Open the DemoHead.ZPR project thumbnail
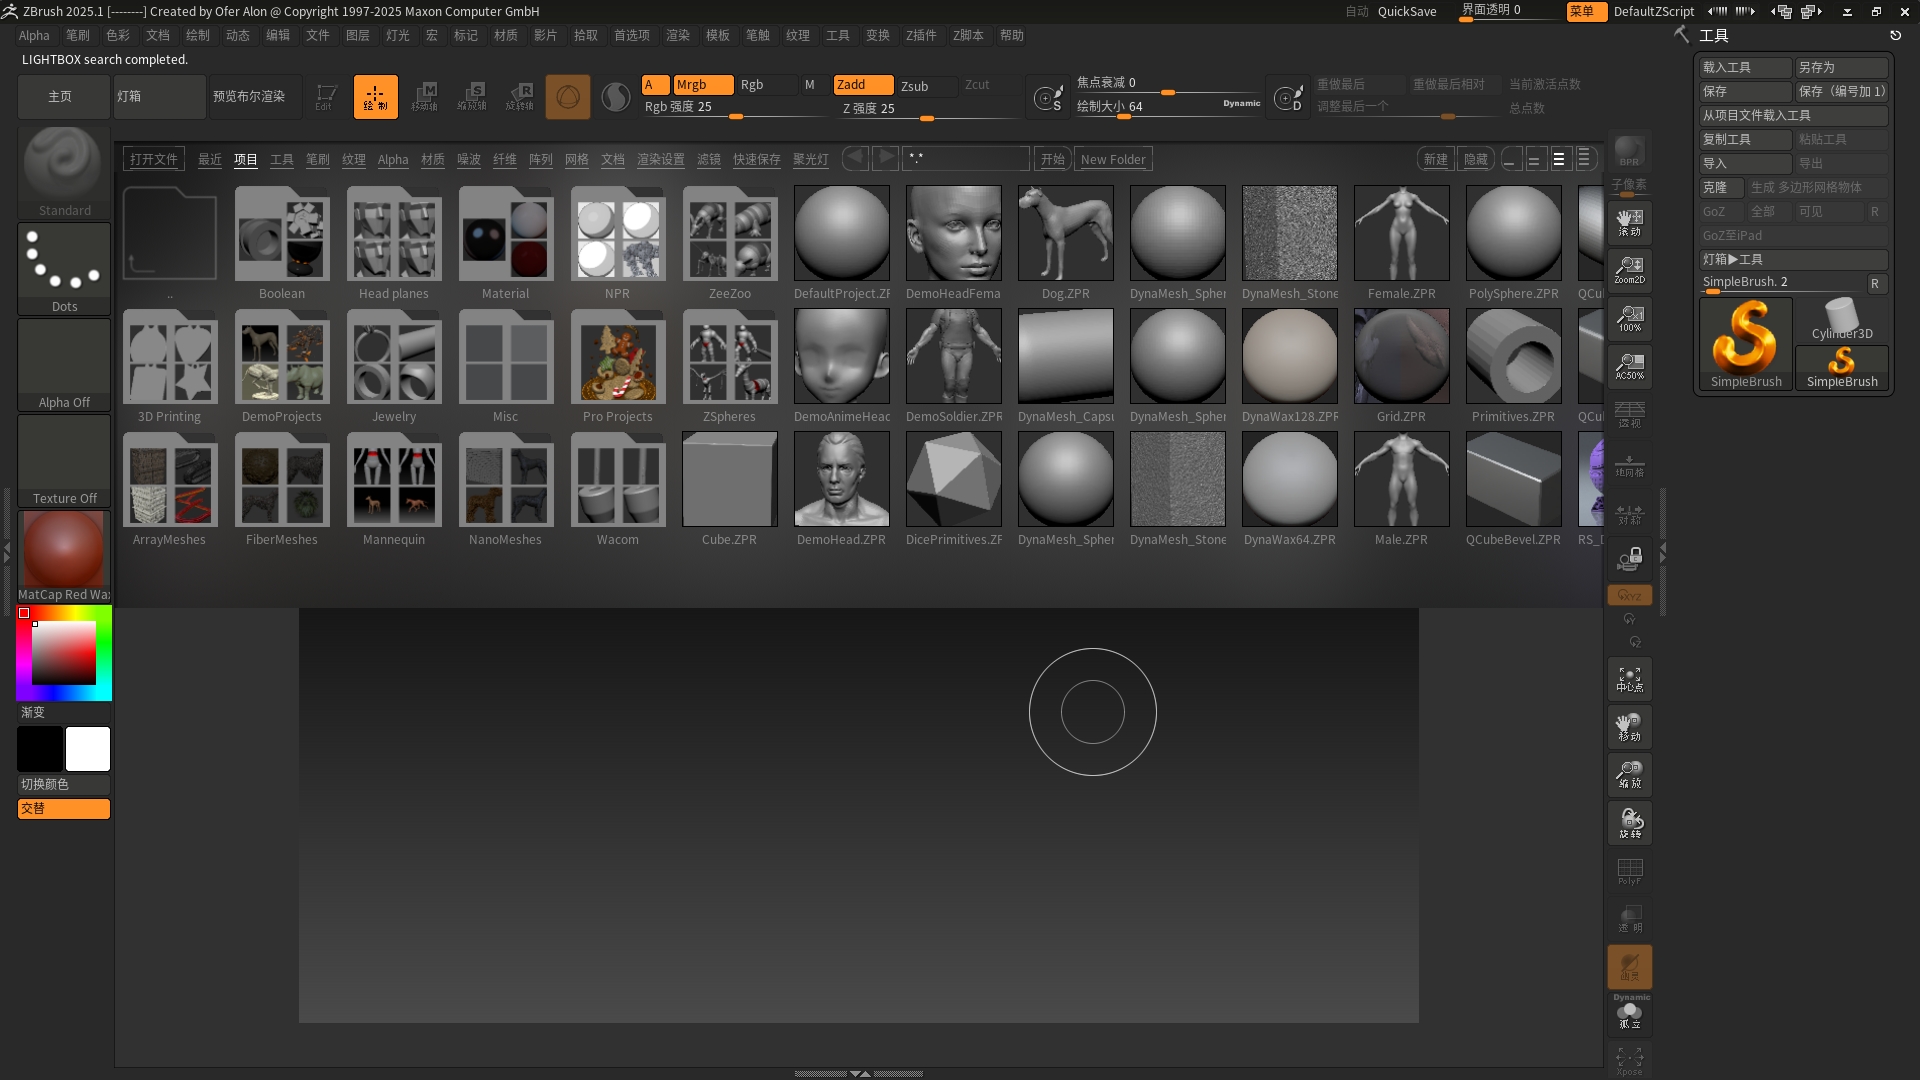The width and height of the screenshot is (1920, 1080). pos(841,479)
